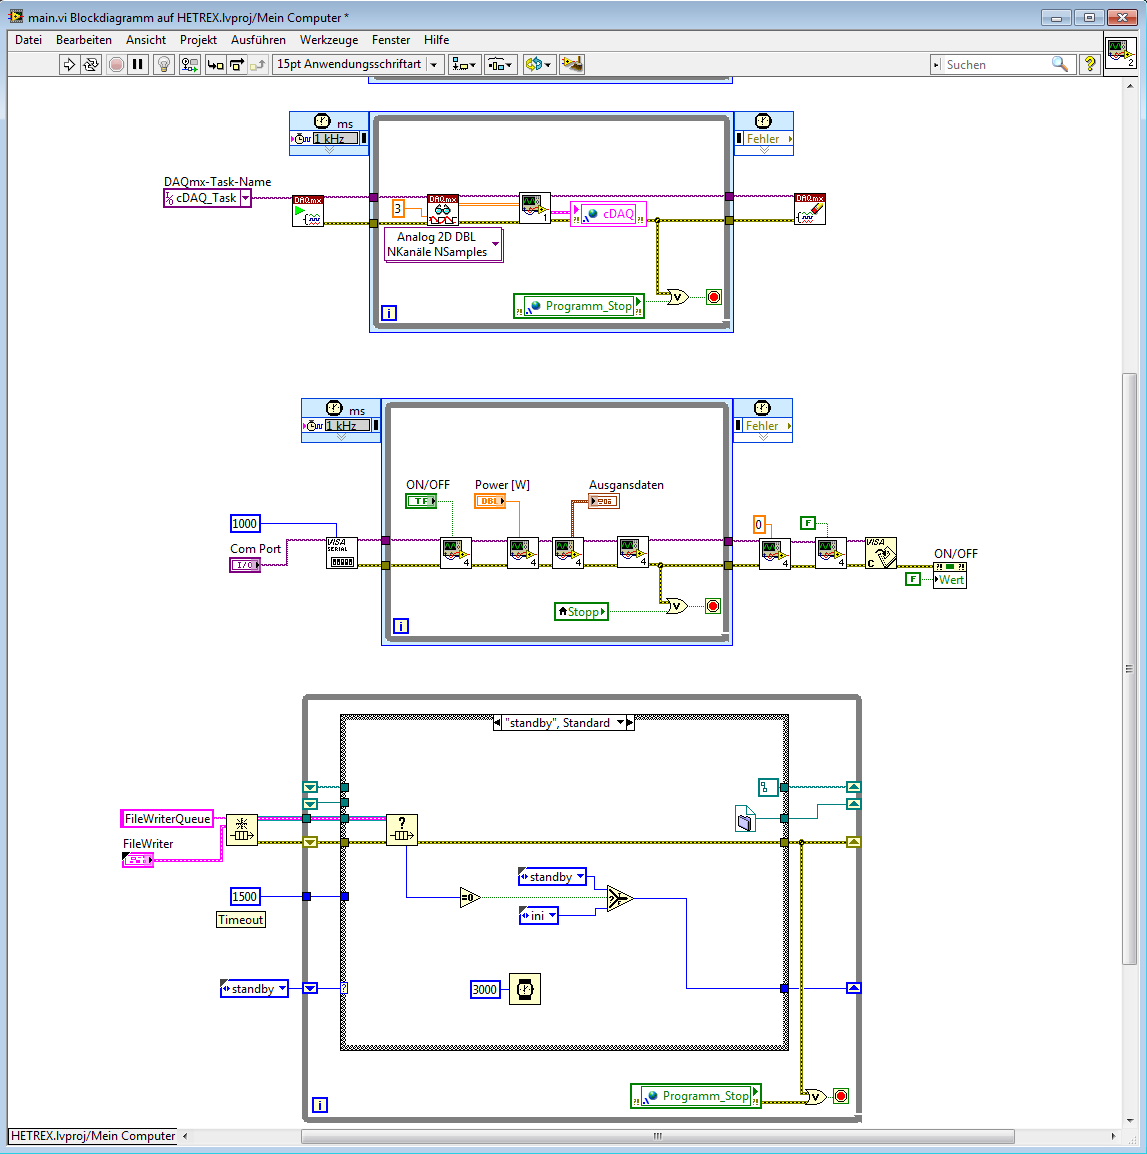Toggle Highlight Execution light bulb
The height and width of the screenshot is (1154, 1147).
(164, 65)
